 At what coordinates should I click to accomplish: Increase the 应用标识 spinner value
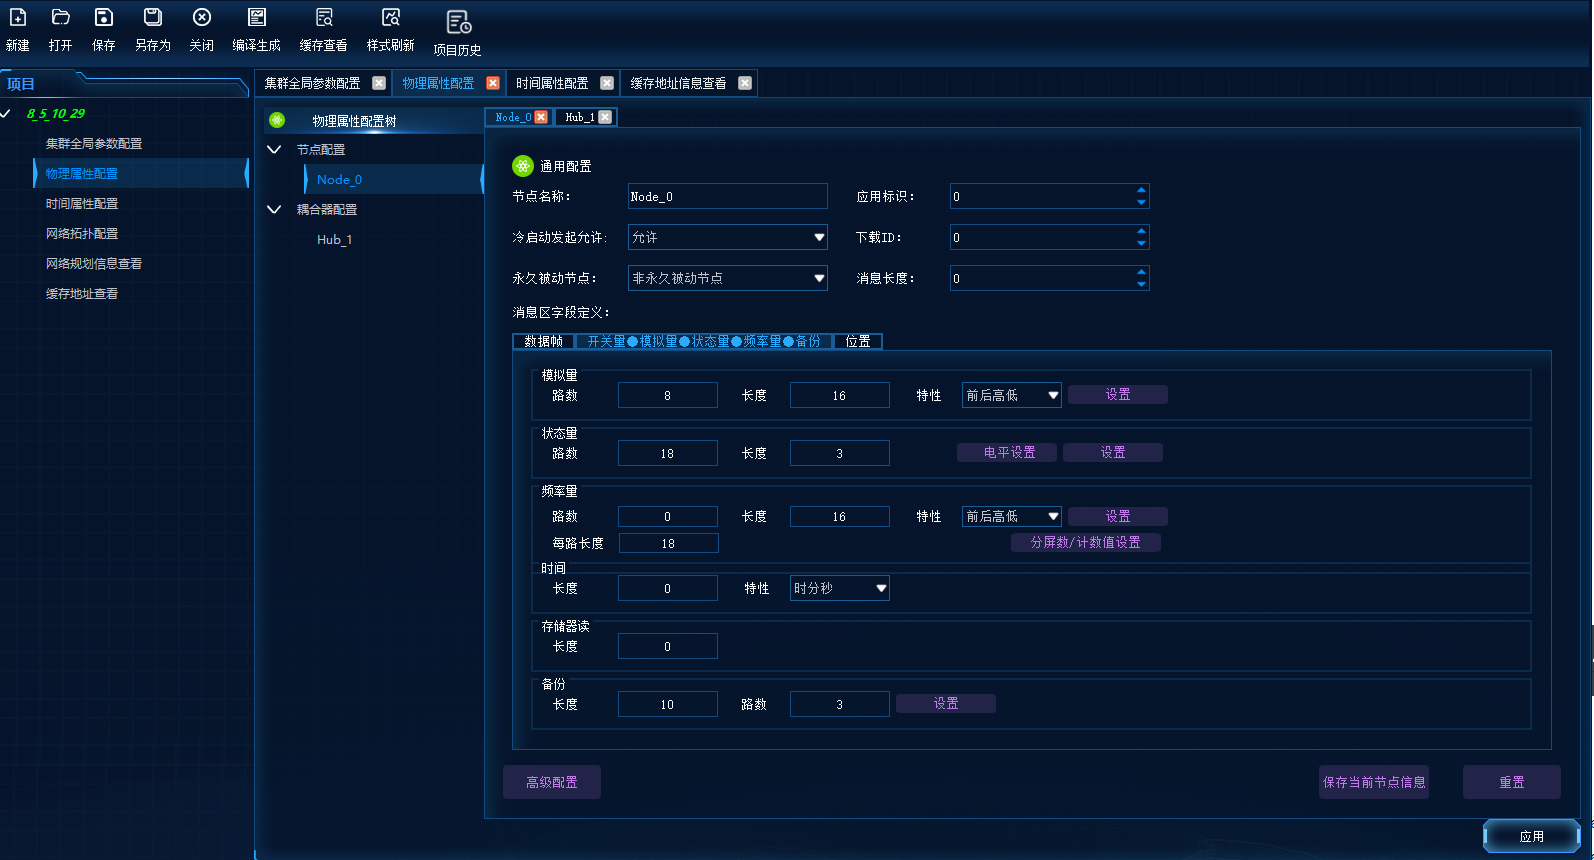tap(1141, 190)
